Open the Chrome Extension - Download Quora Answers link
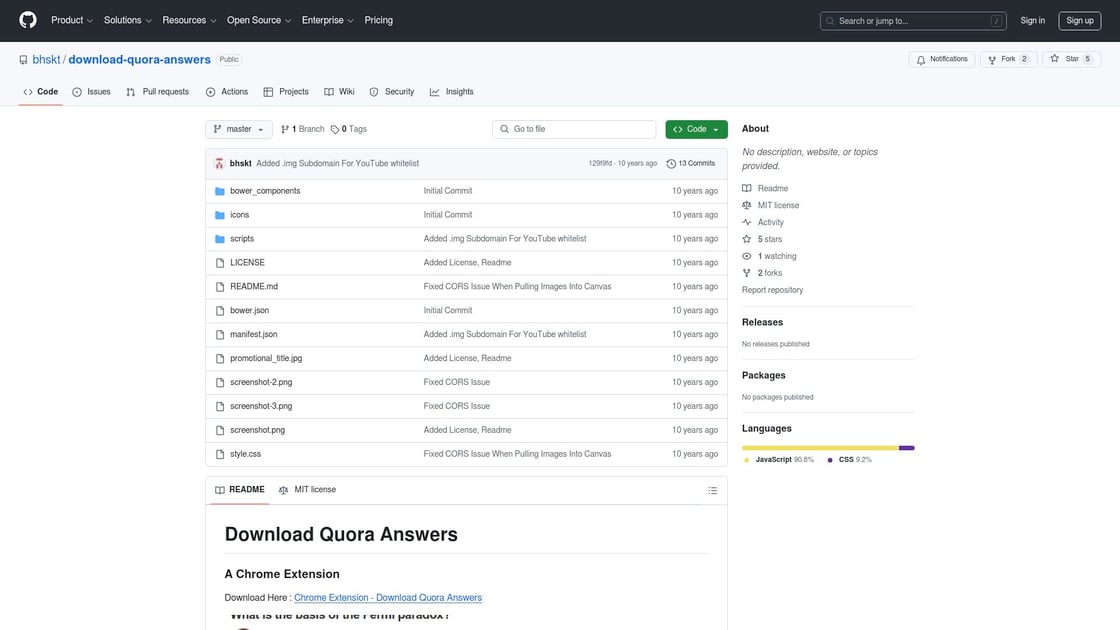This screenshot has height=630, width=1120. coord(388,598)
